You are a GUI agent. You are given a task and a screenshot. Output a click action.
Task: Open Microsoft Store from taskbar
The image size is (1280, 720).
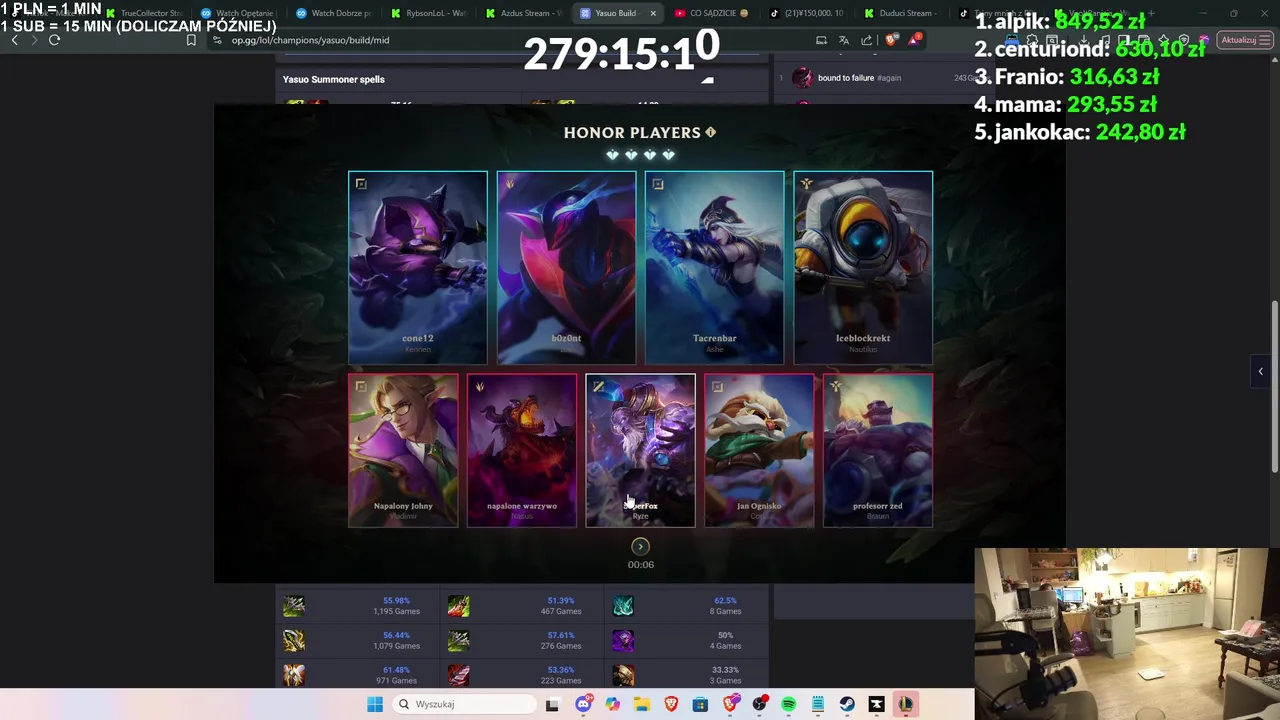pos(700,704)
